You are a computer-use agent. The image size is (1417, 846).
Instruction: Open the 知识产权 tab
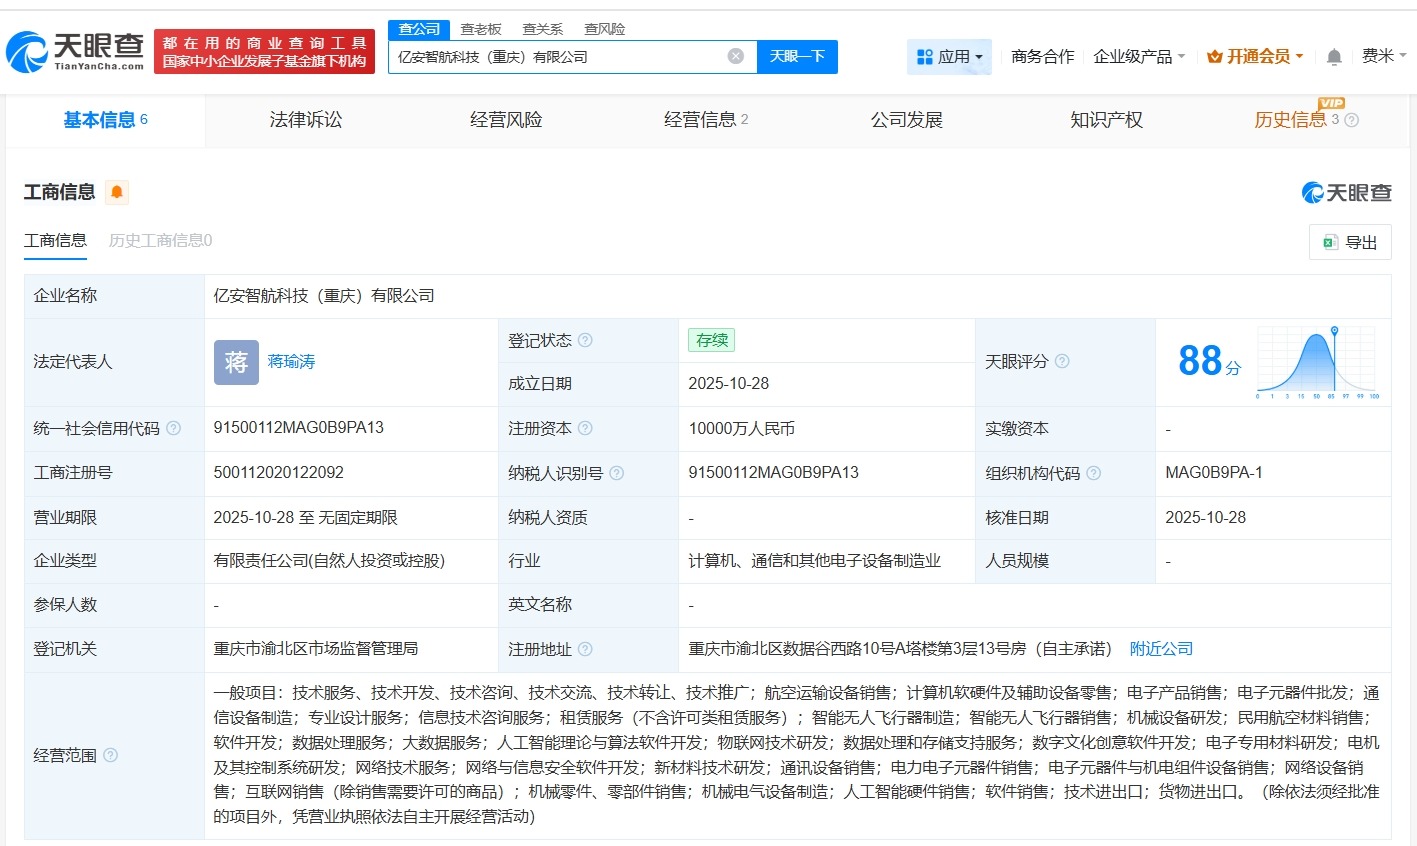coord(1106,119)
